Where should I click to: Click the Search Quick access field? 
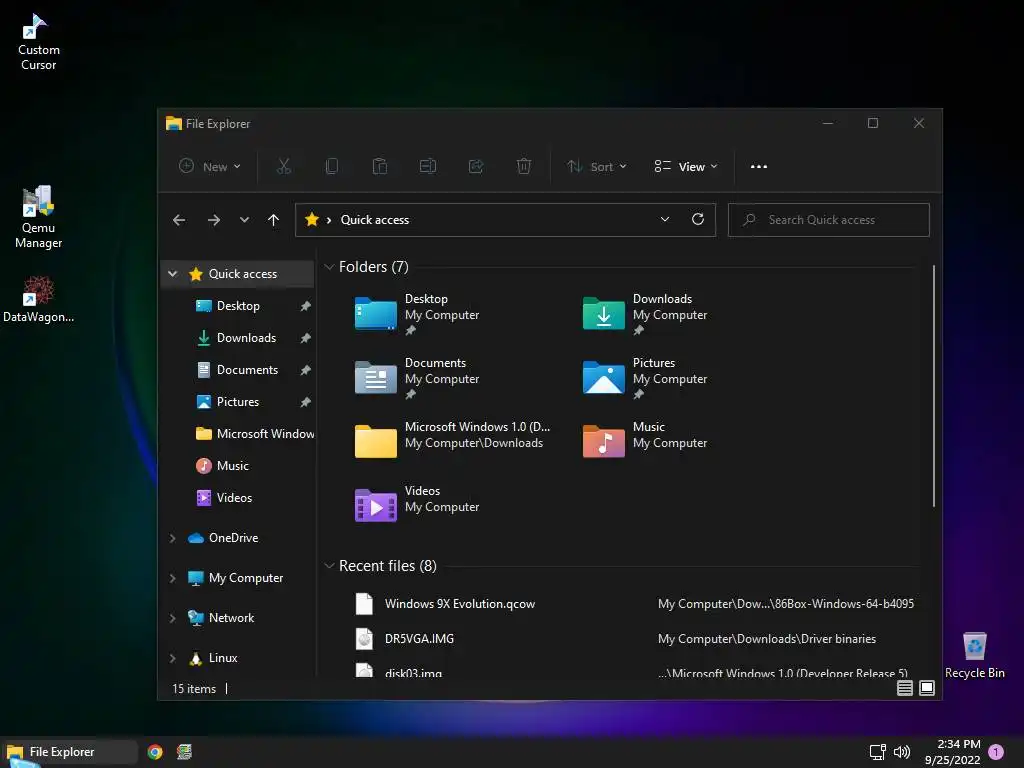[829, 220]
